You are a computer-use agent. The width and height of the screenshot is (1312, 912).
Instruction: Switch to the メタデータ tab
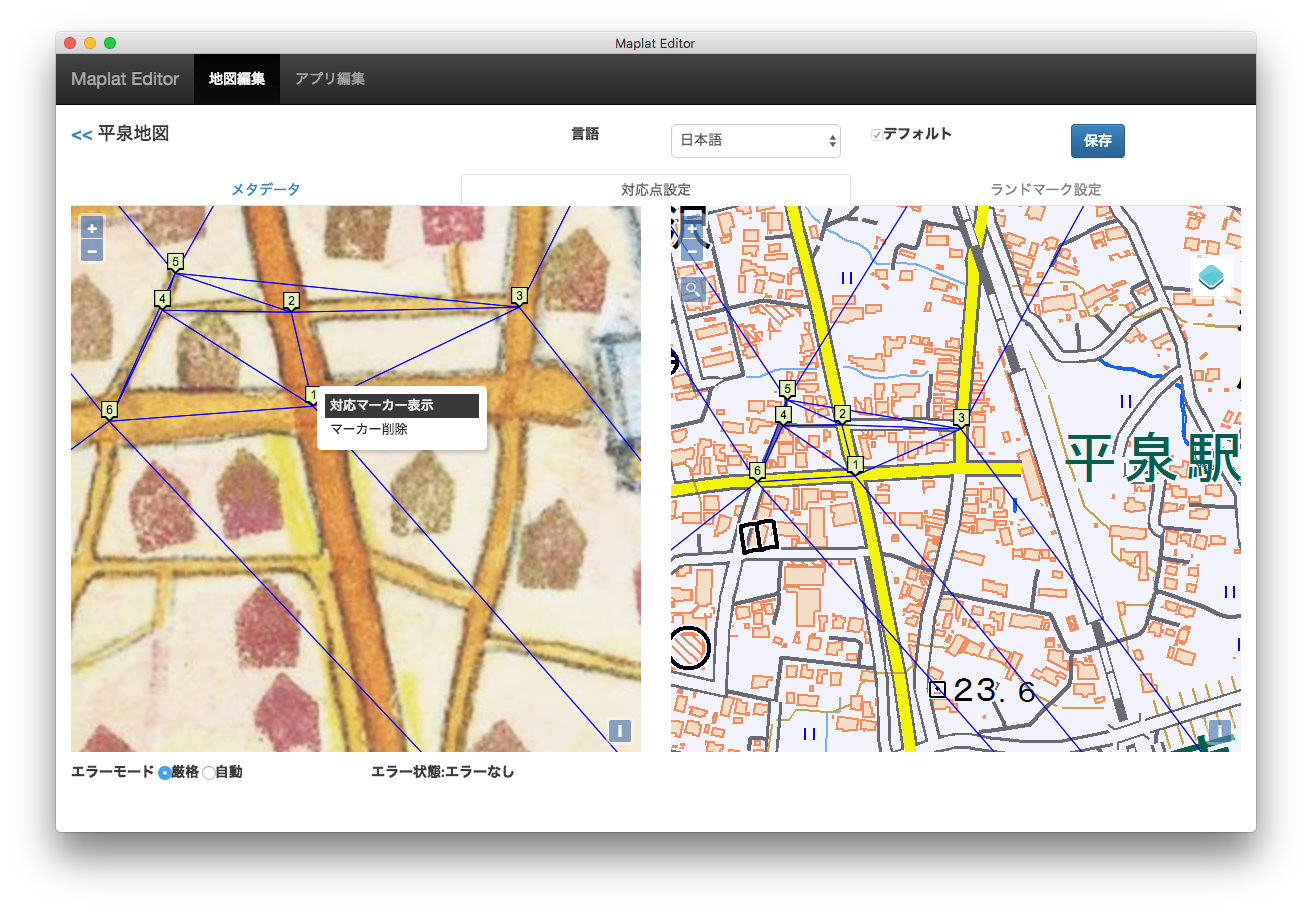pyautogui.click(x=266, y=189)
